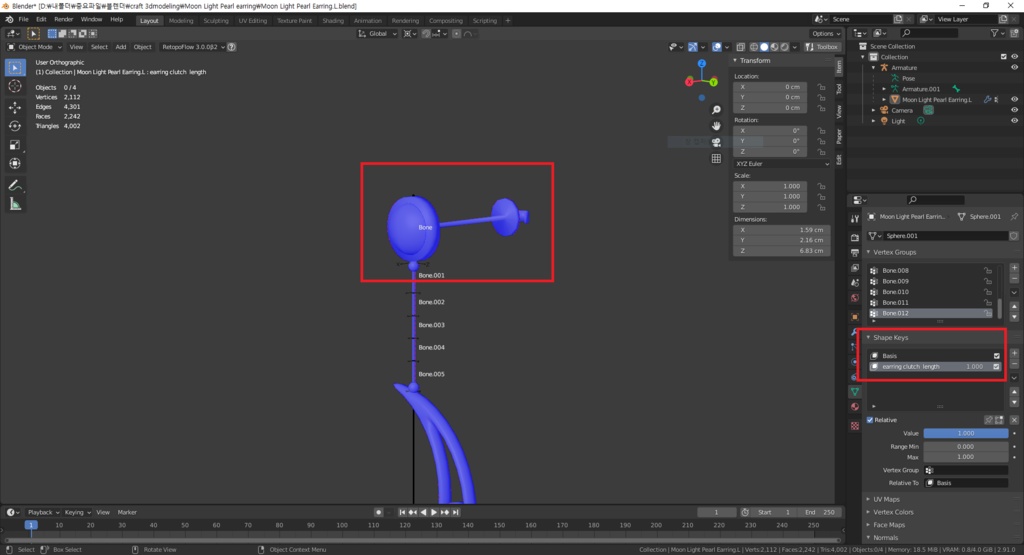The width and height of the screenshot is (1024, 555).
Task: Open the Tool properties tab icon
Action: 855,219
